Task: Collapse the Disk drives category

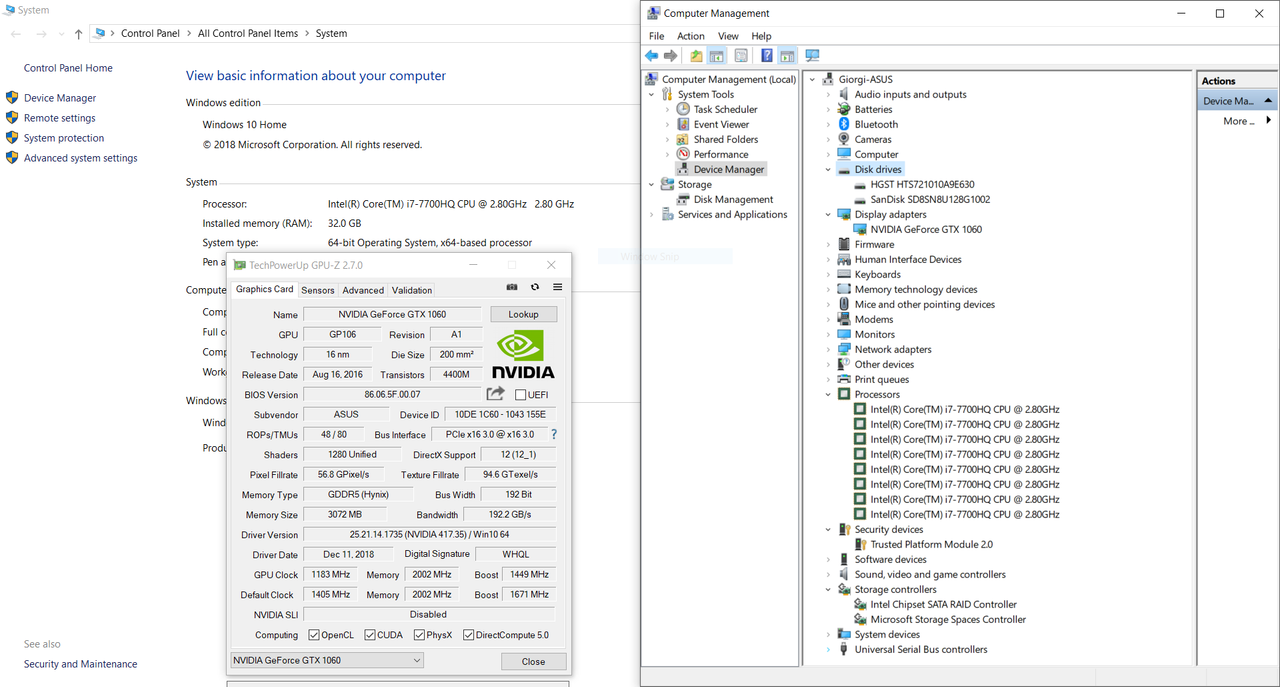Action: point(828,170)
